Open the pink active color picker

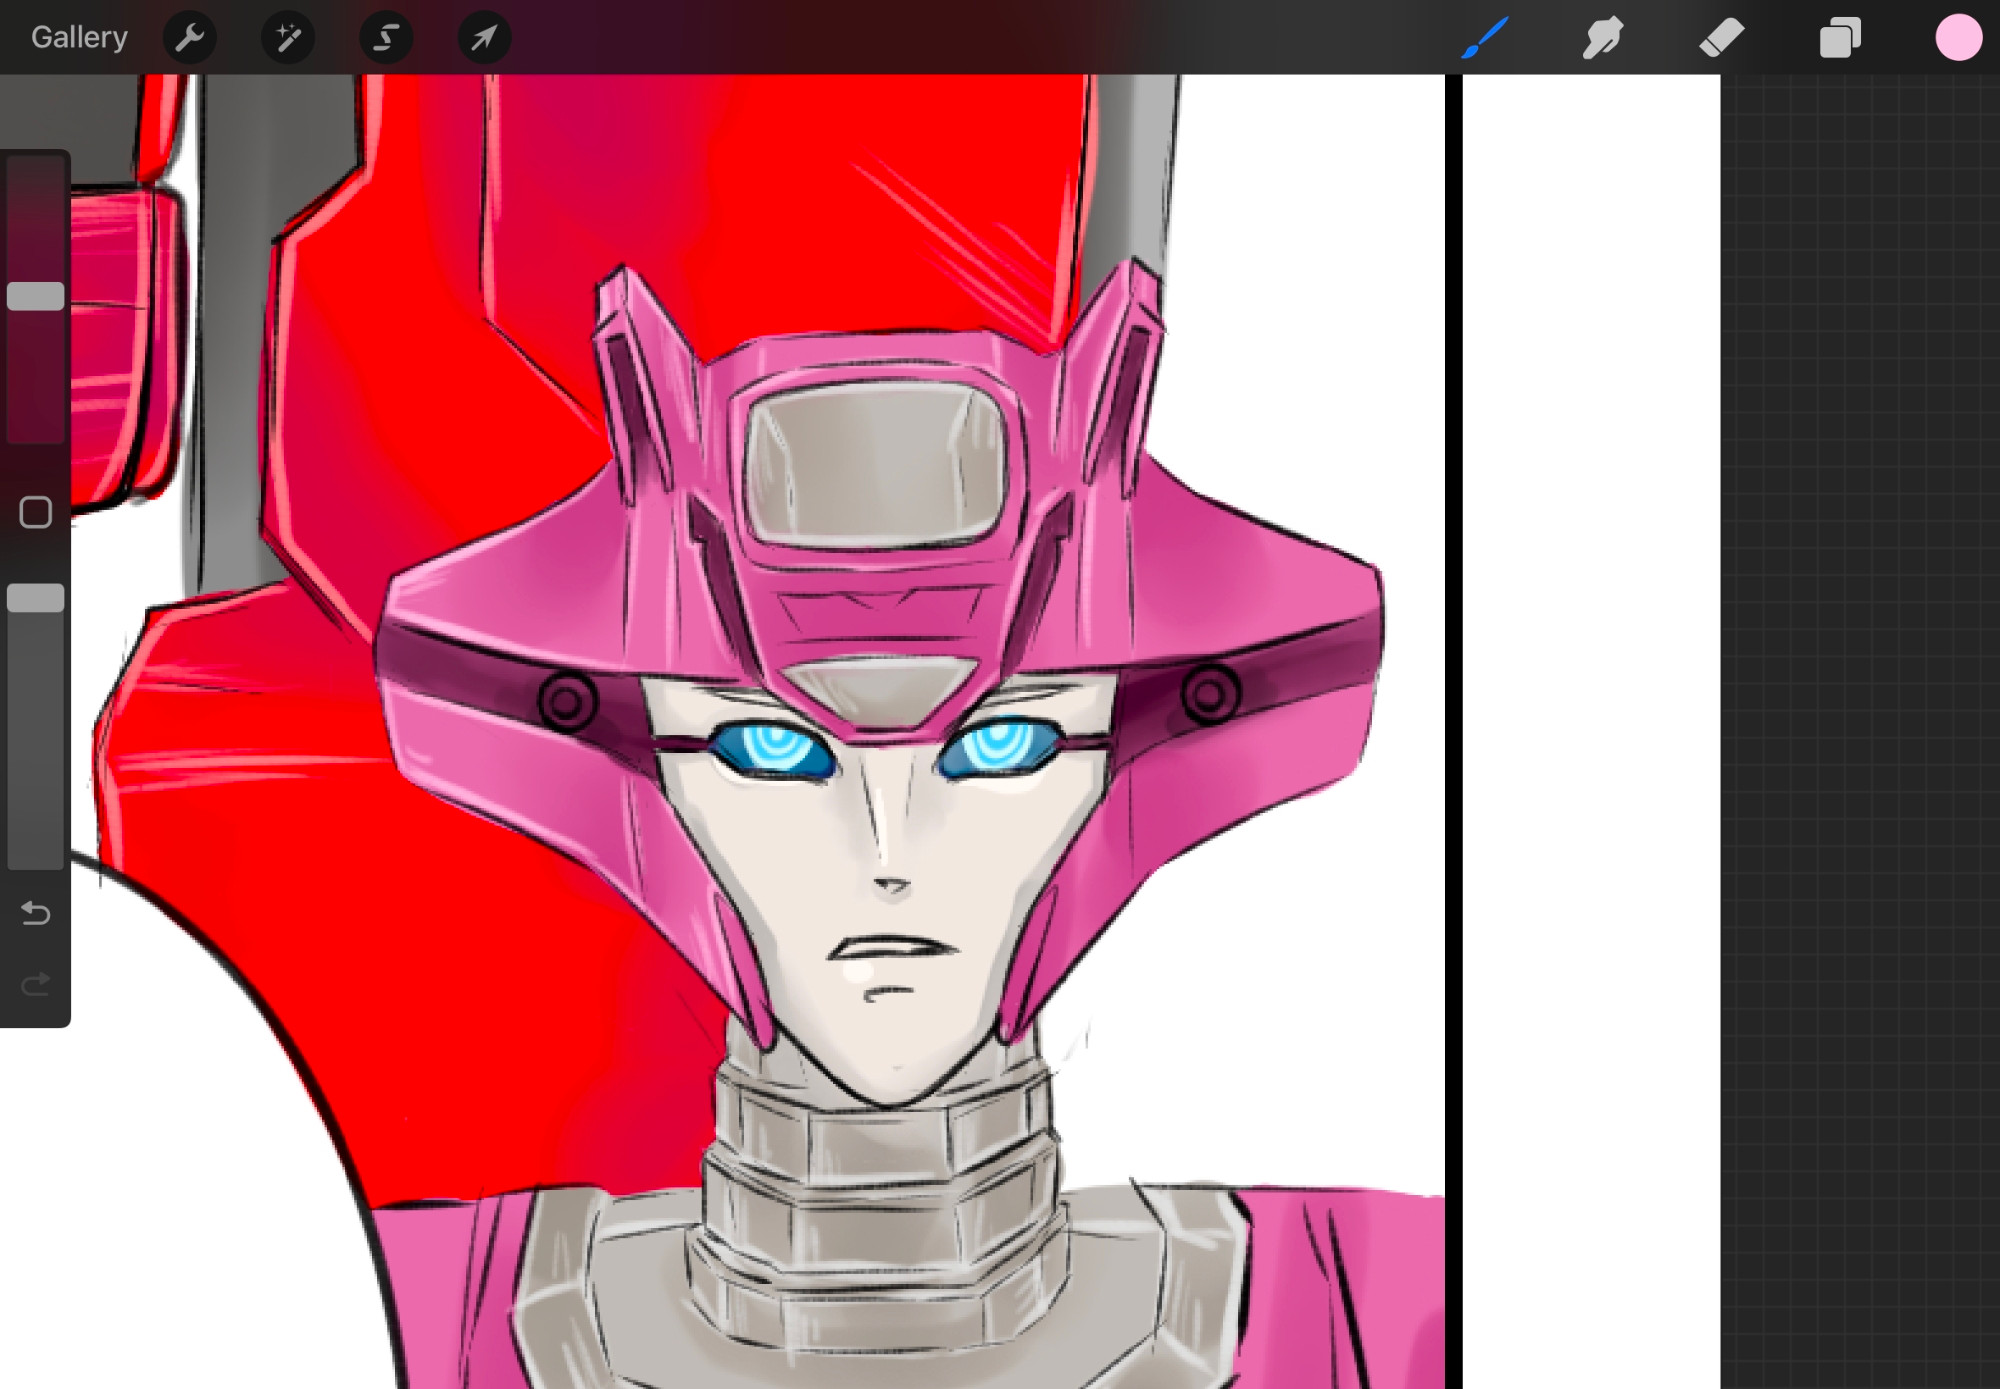pos(1958,38)
